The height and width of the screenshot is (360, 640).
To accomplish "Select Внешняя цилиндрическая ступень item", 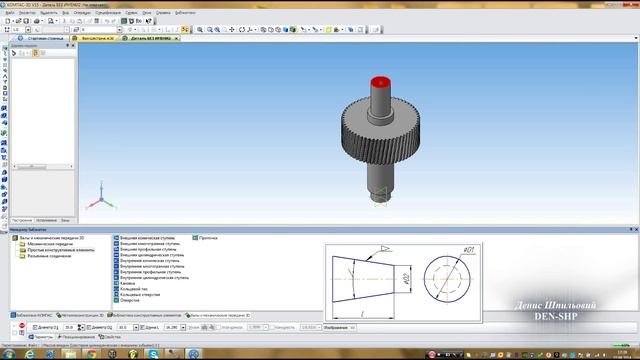I will tap(152, 255).
